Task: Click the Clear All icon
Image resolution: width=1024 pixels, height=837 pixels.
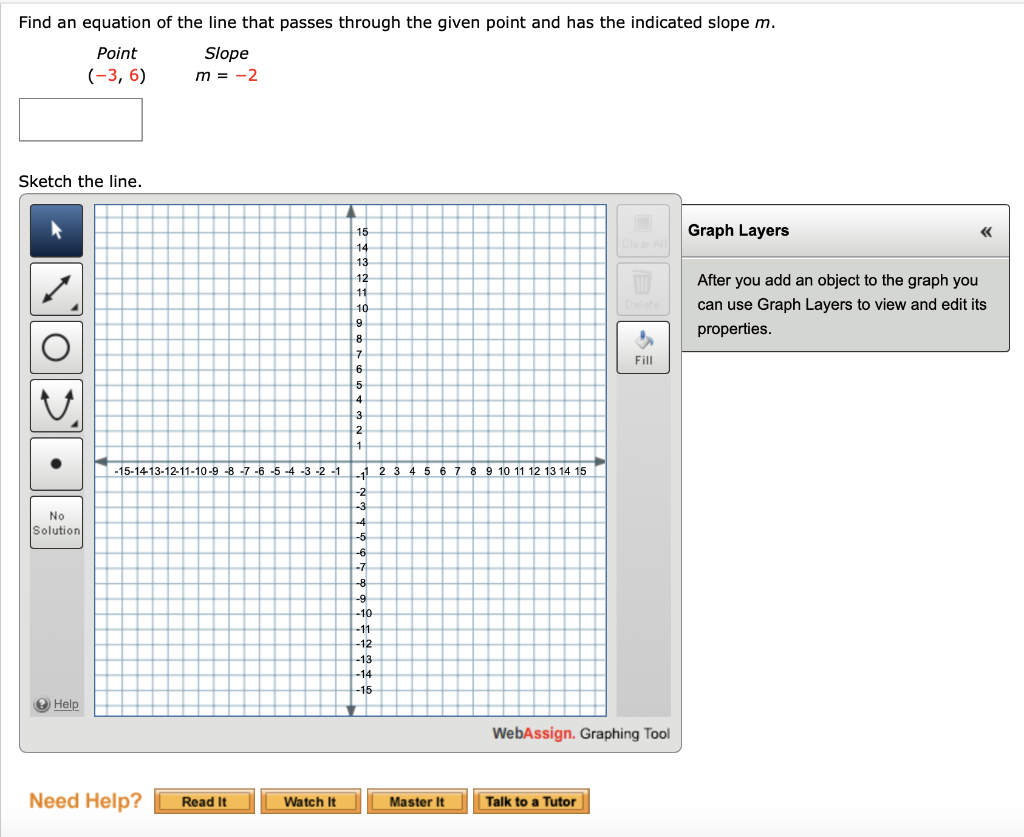Action: point(643,229)
